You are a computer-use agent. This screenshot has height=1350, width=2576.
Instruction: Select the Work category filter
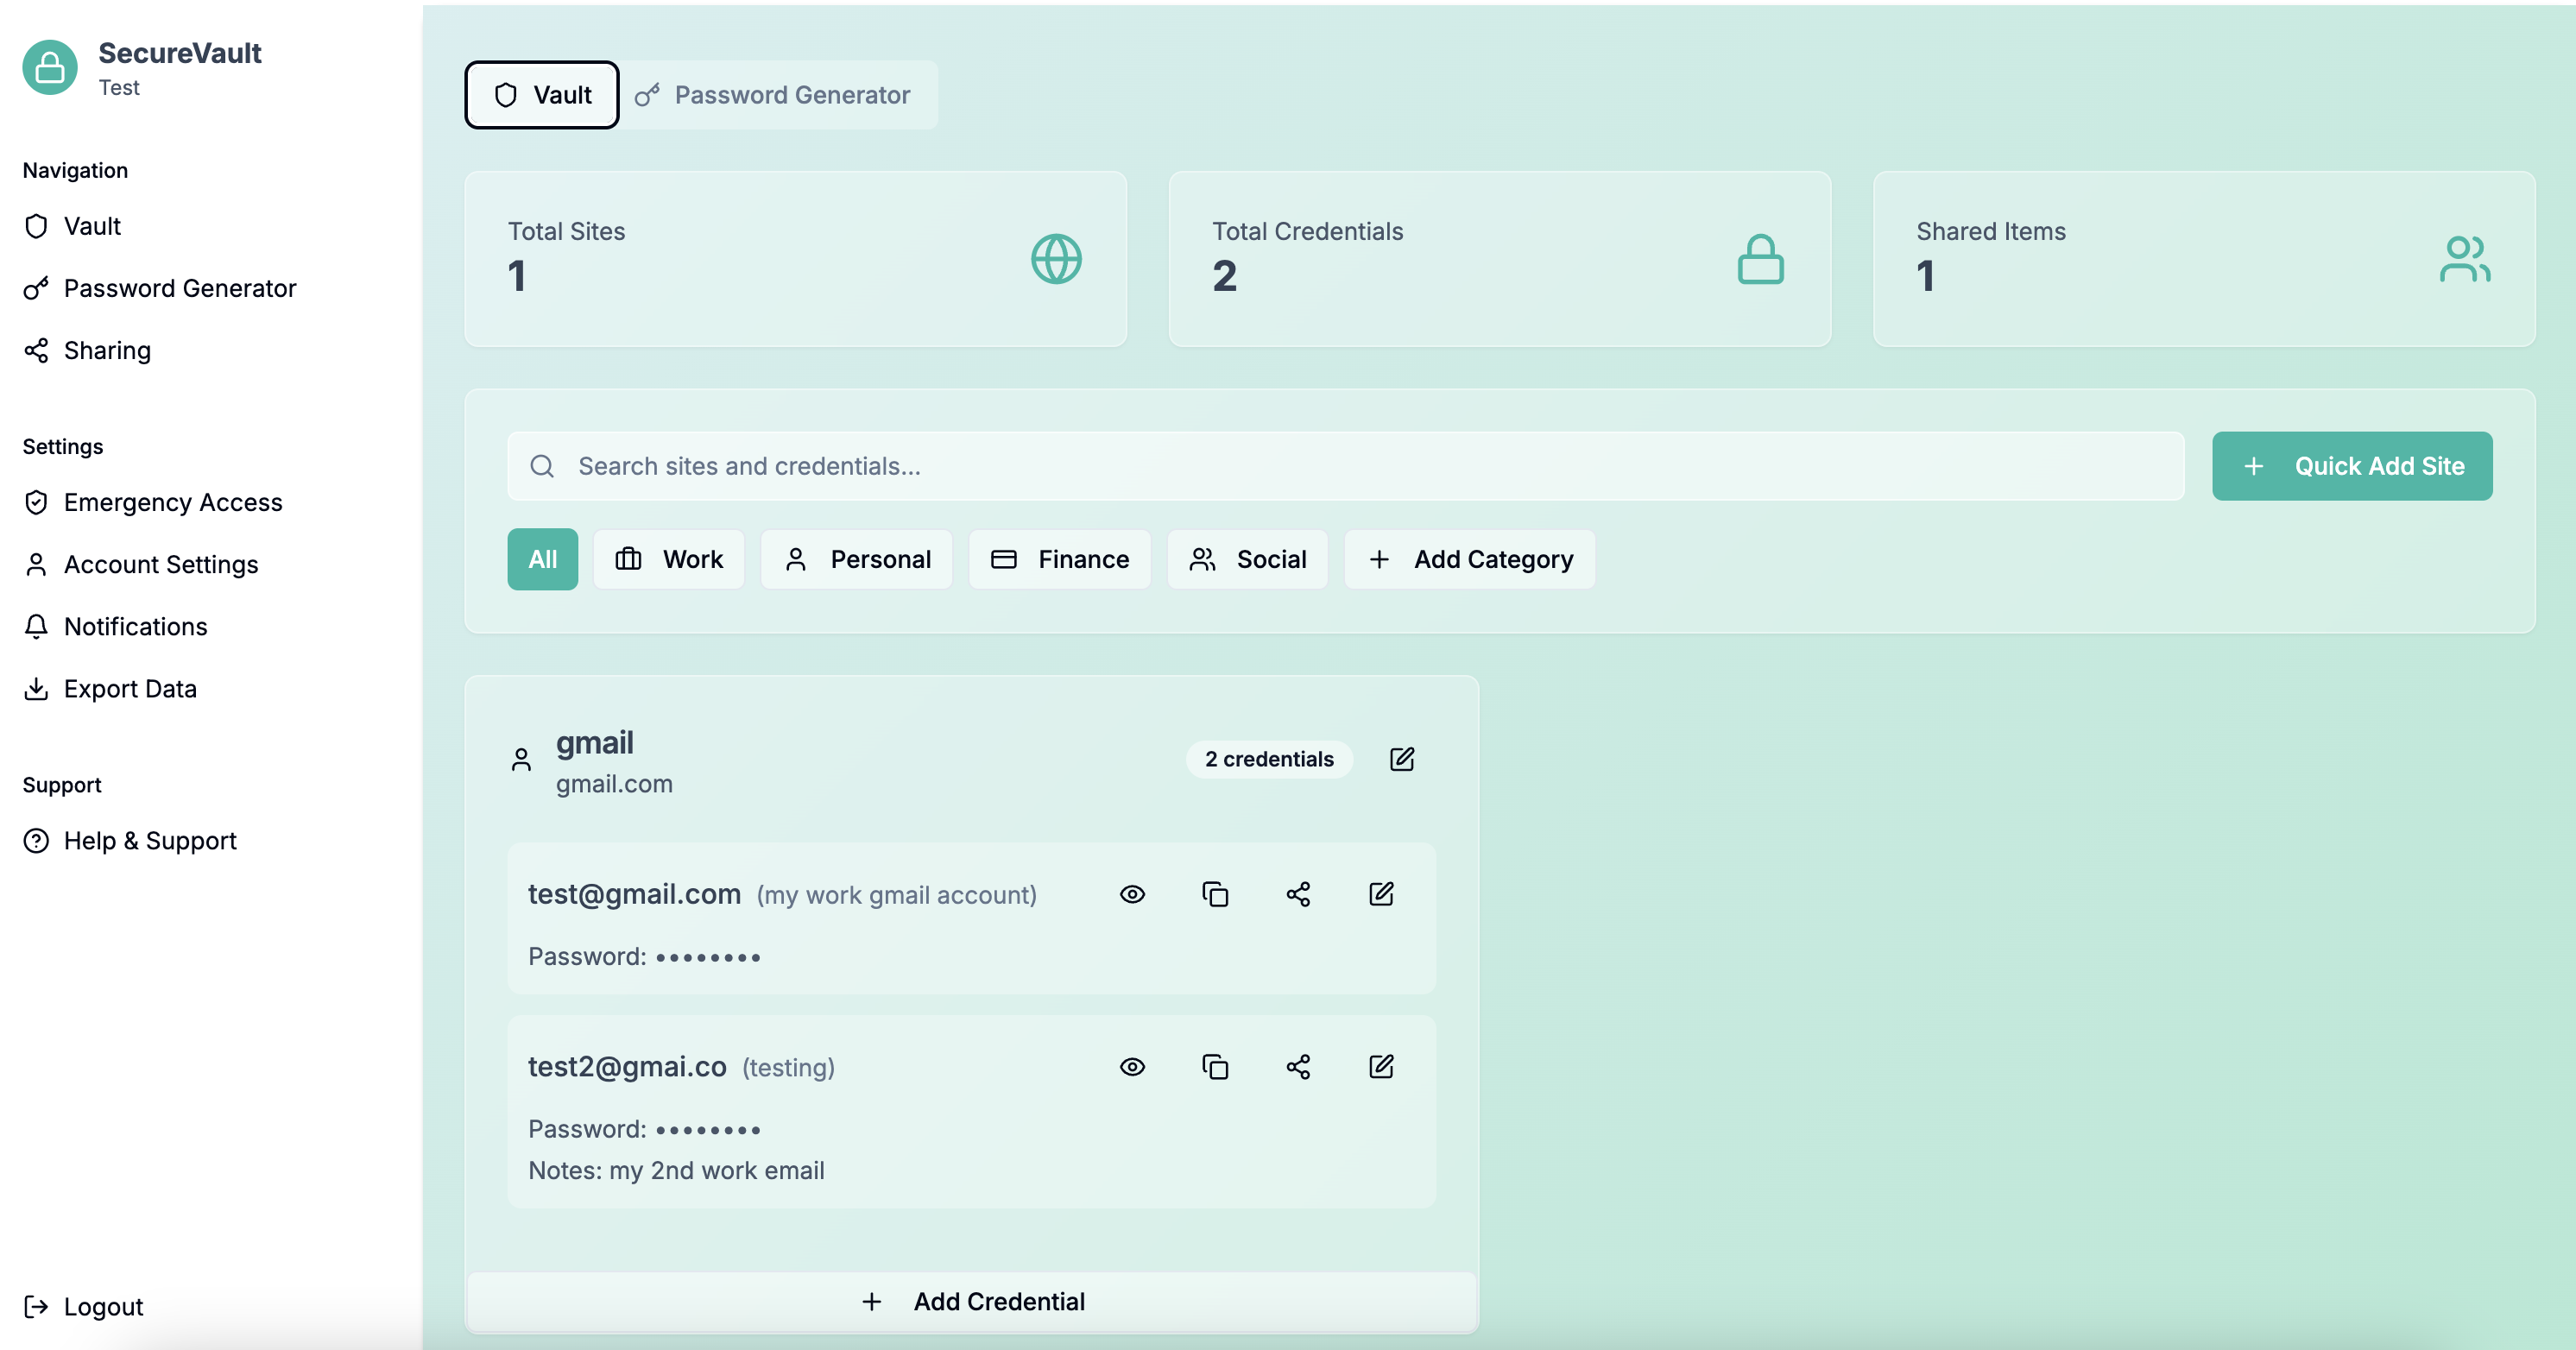point(668,559)
